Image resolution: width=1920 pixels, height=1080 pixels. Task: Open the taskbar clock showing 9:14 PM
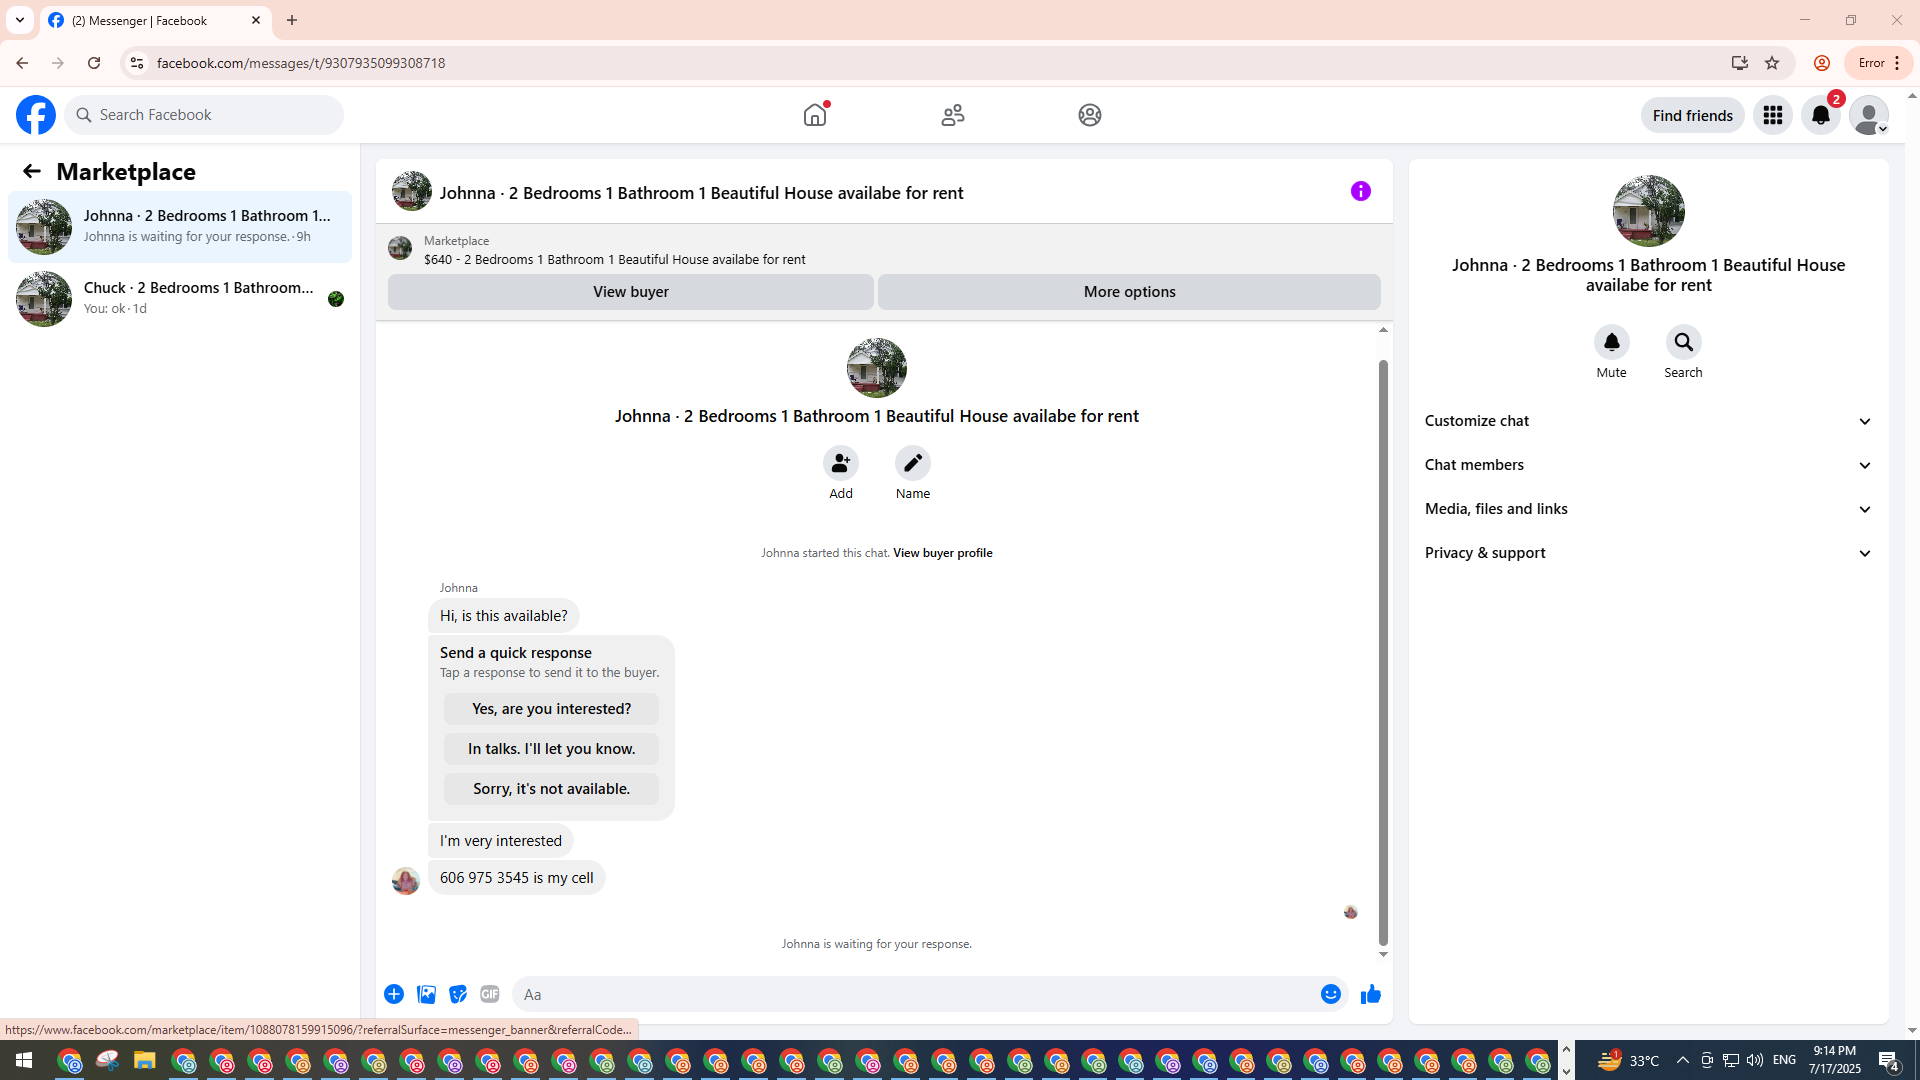click(x=1835, y=1060)
